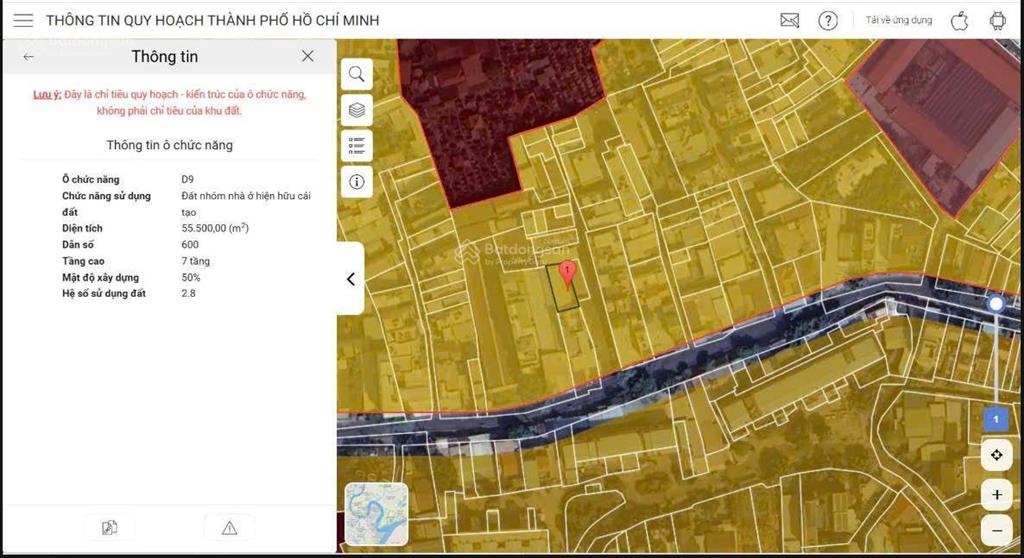This screenshot has height=558, width=1024.
Task: Open the map layers panel
Action: tap(356, 110)
